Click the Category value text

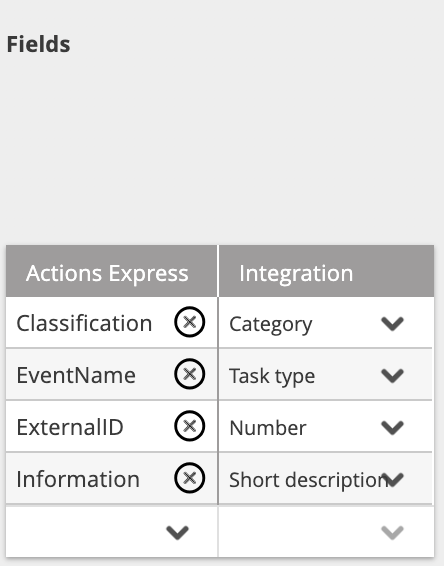(x=271, y=325)
